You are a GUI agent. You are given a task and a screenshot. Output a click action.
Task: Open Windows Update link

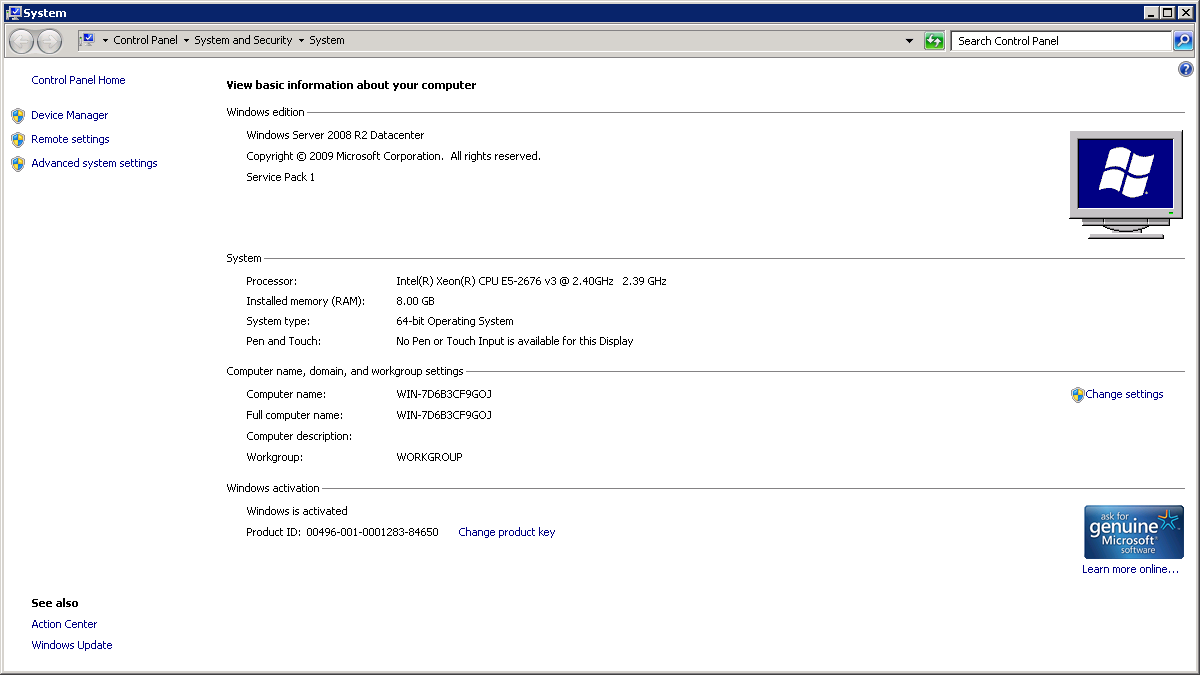click(72, 645)
